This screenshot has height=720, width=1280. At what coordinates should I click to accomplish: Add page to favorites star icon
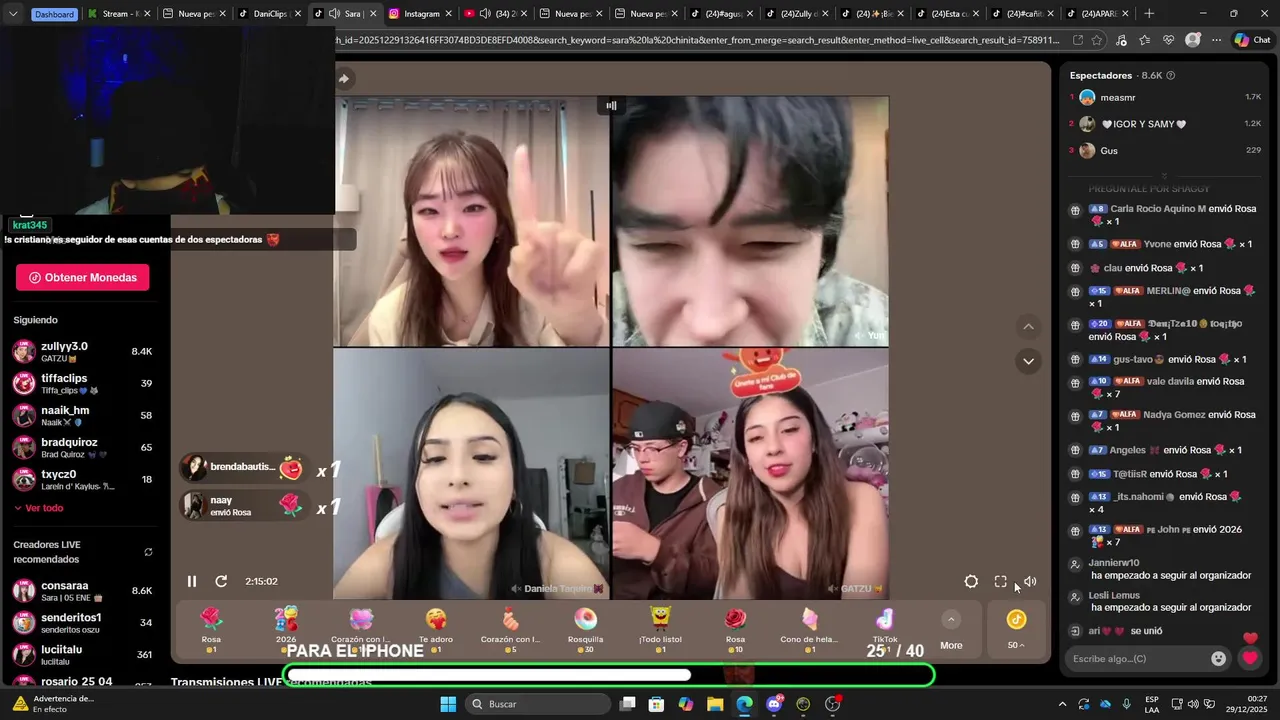[x=1097, y=40]
